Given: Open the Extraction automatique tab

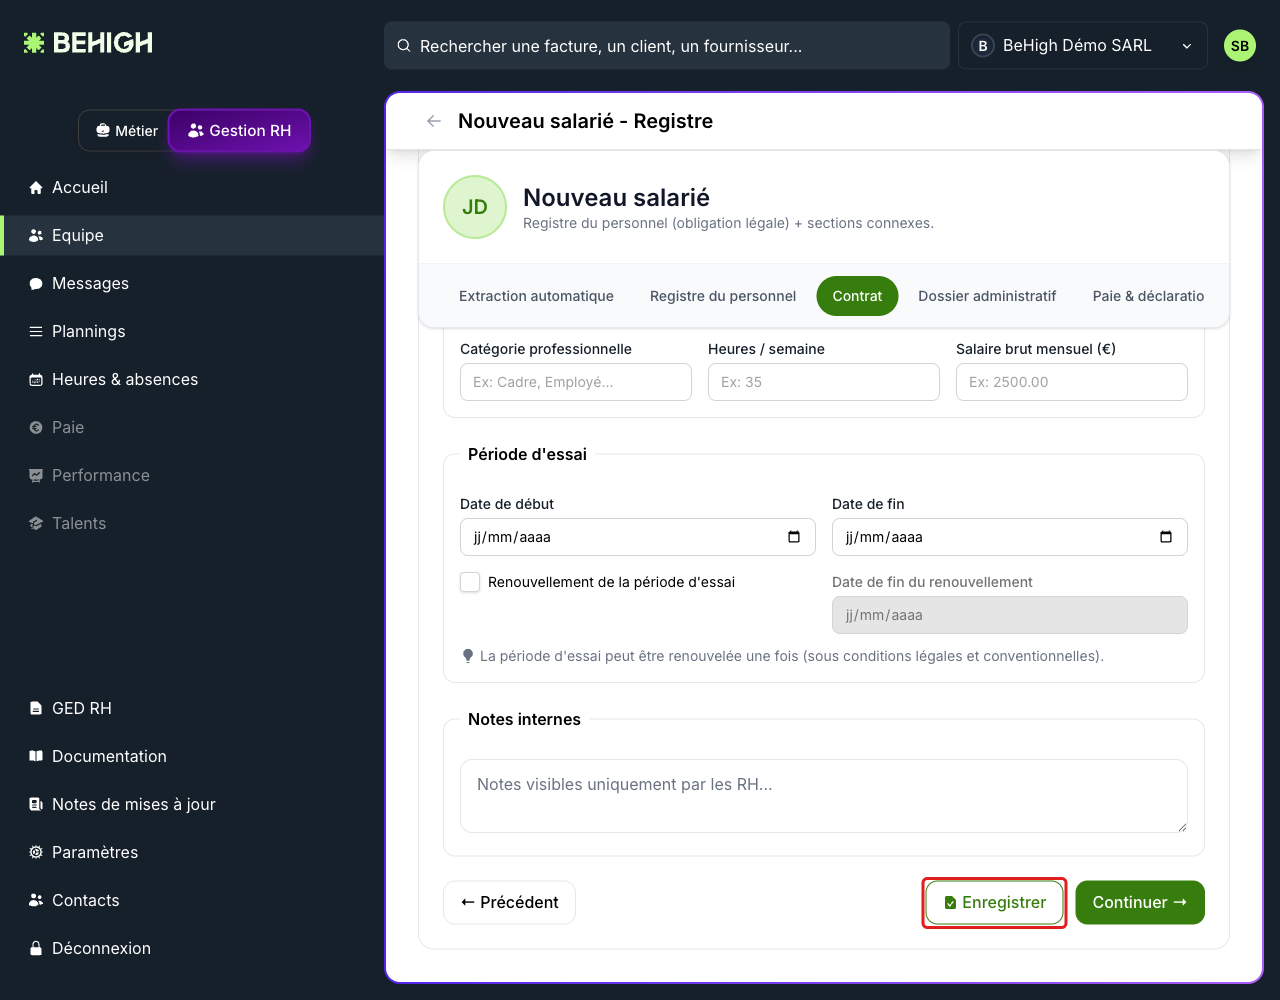Looking at the screenshot, I should [536, 296].
